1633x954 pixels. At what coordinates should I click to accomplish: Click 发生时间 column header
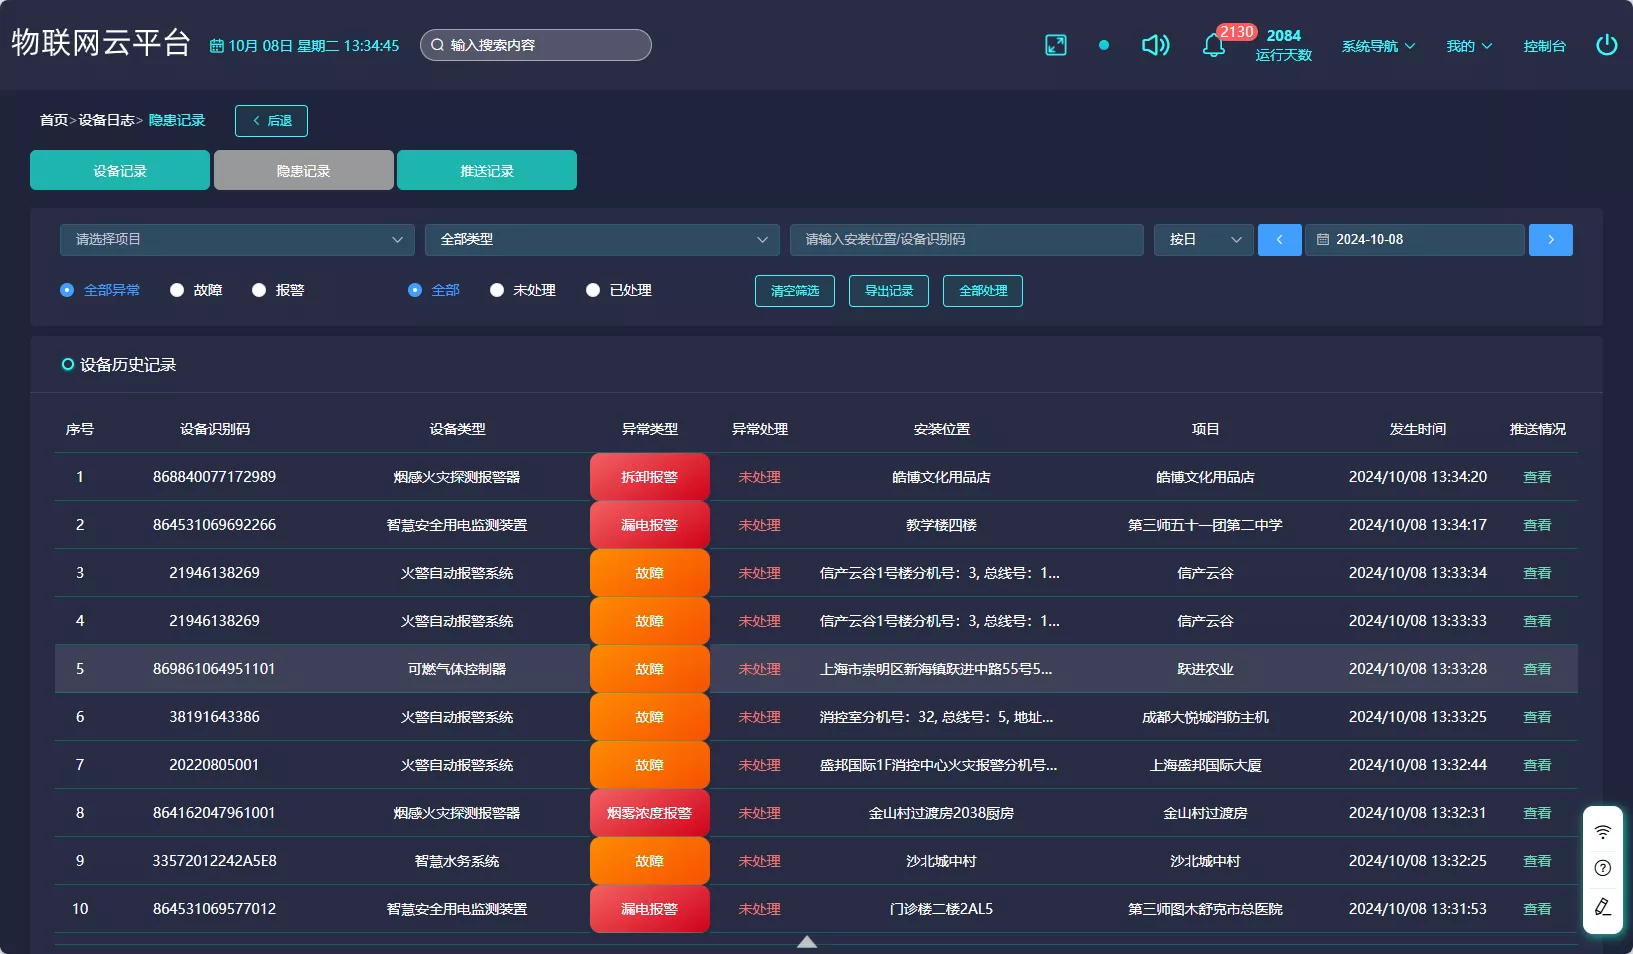pos(1418,429)
